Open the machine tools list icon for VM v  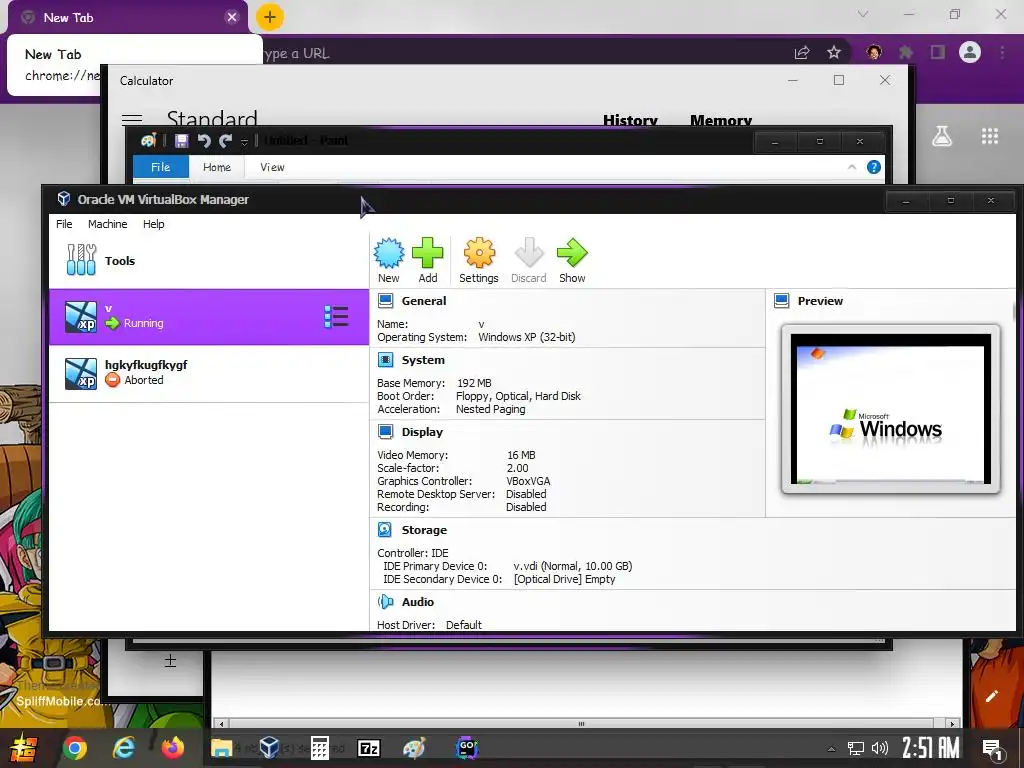[336, 317]
